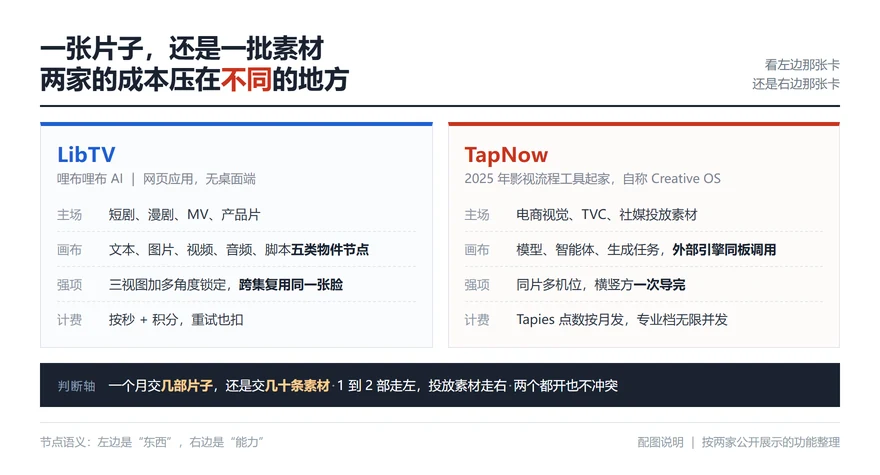Click the '主场' label in TapNow card

[x=477, y=214]
